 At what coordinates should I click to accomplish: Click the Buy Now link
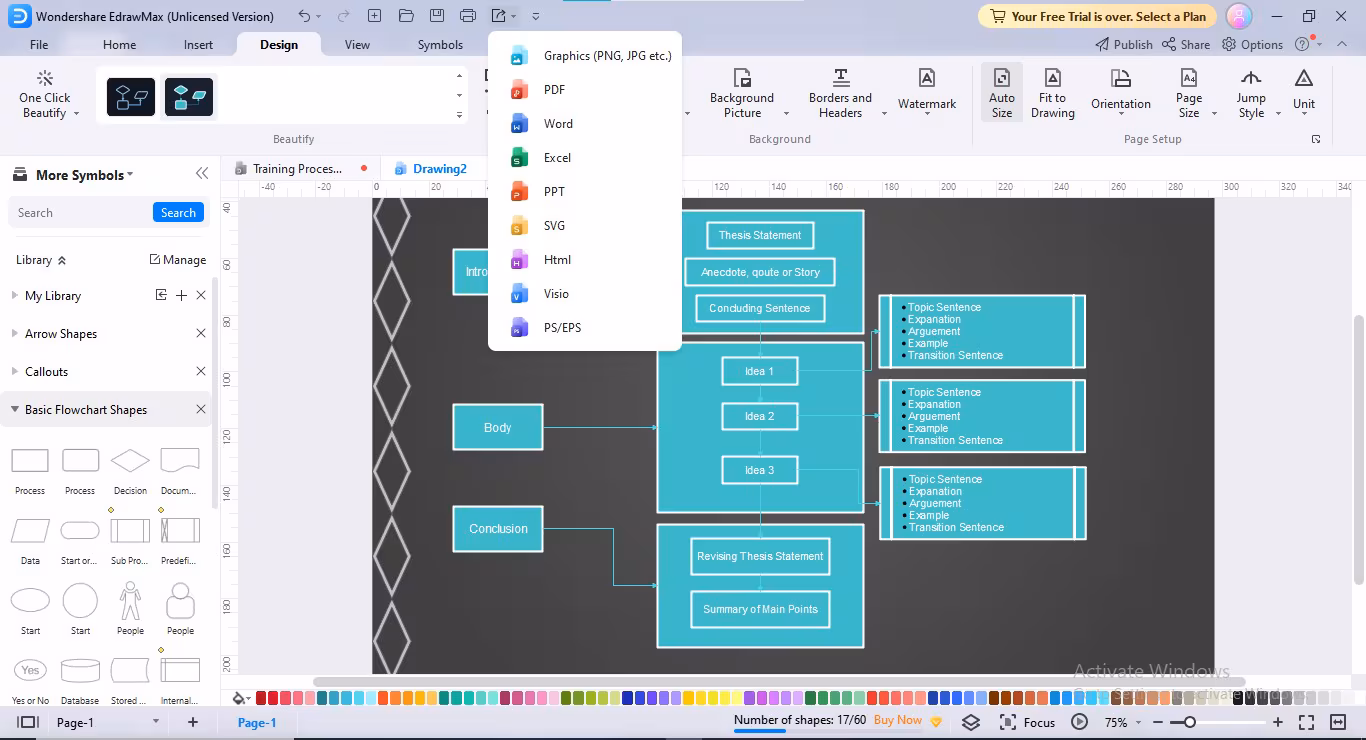[898, 720]
